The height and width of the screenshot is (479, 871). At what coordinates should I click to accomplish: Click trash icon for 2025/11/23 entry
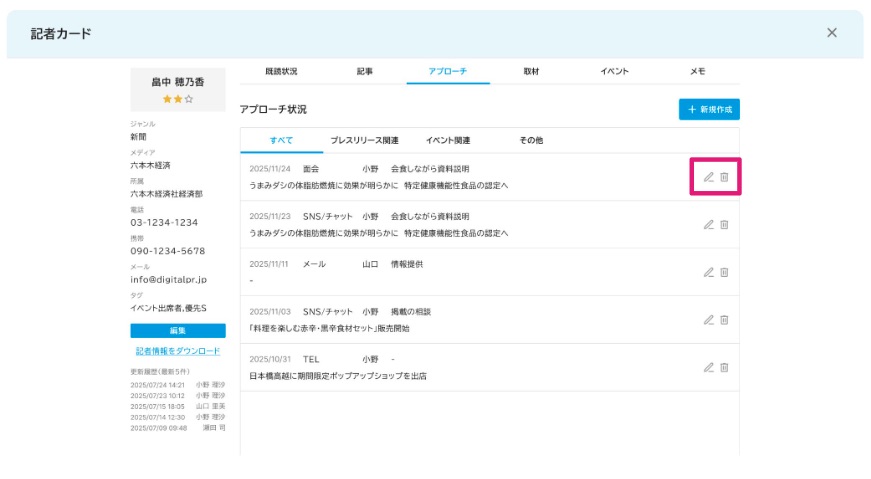(724, 224)
